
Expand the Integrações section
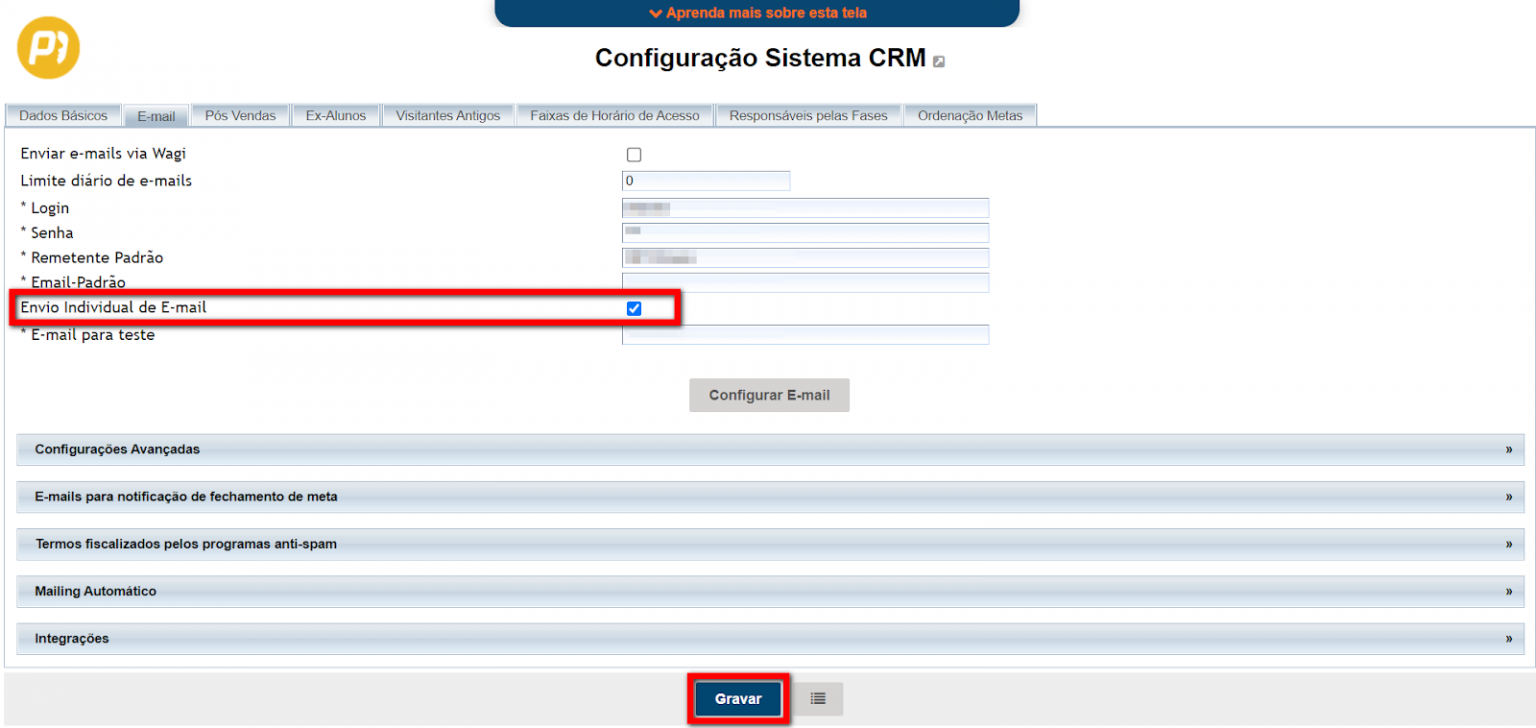[769, 639]
